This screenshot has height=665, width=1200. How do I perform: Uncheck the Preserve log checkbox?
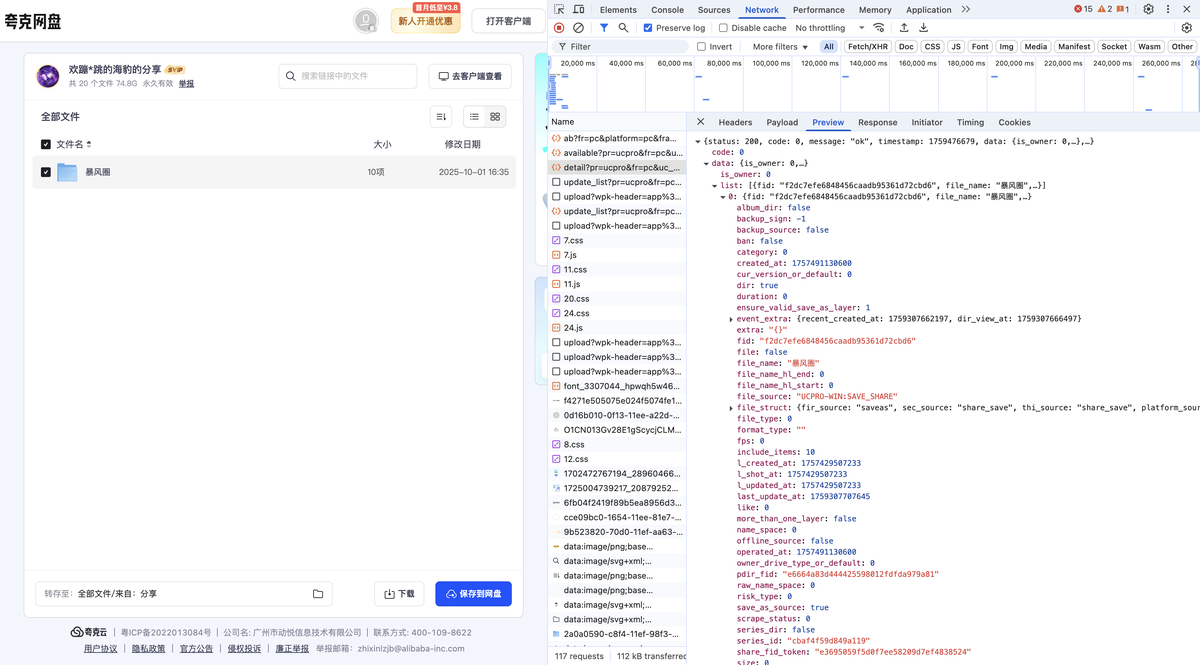tap(648, 28)
